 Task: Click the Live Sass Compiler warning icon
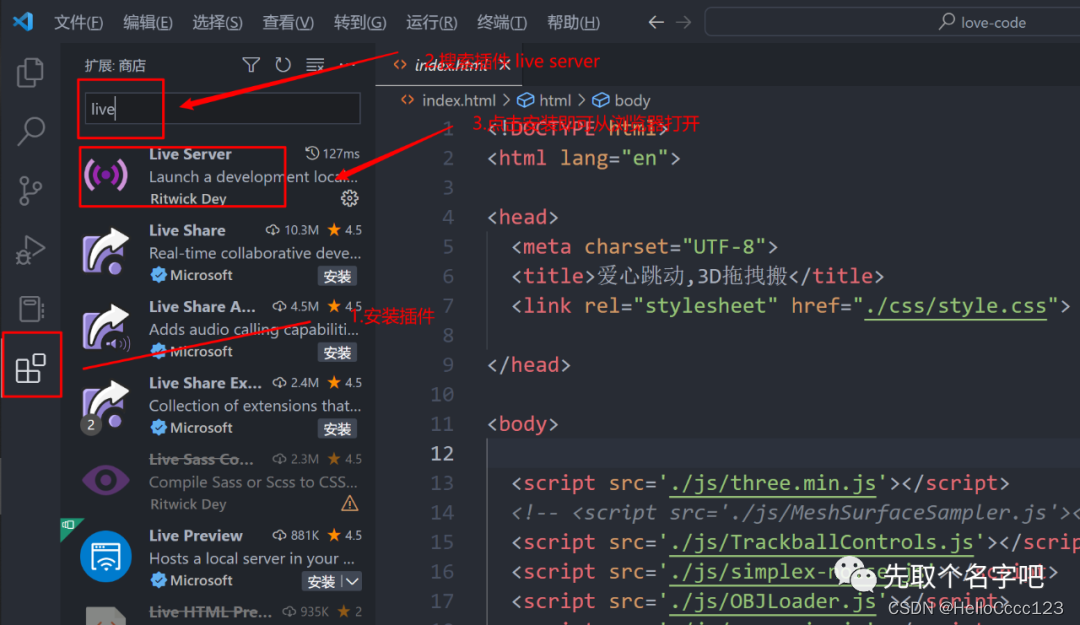pyautogui.click(x=349, y=504)
